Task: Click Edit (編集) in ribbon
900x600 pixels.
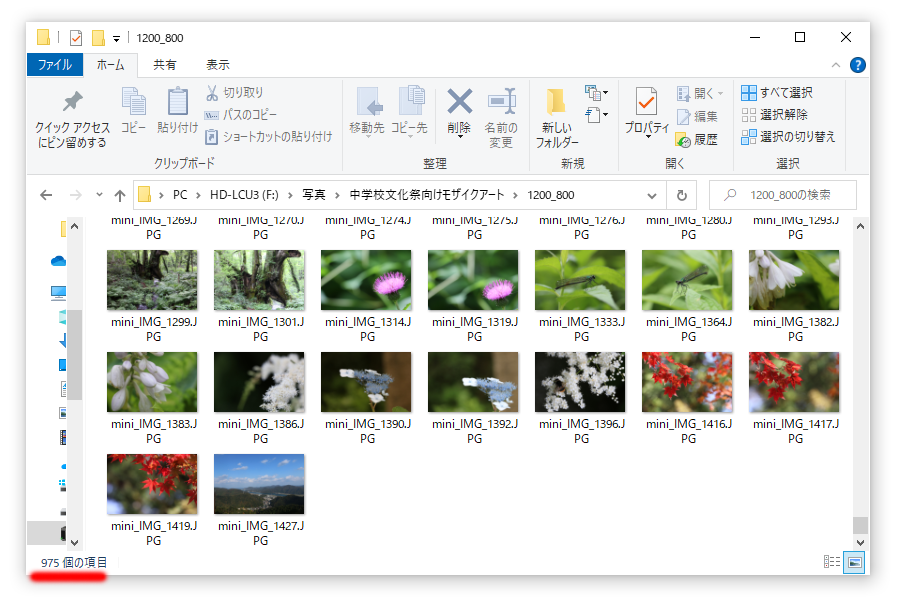Action: click(697, 117)
